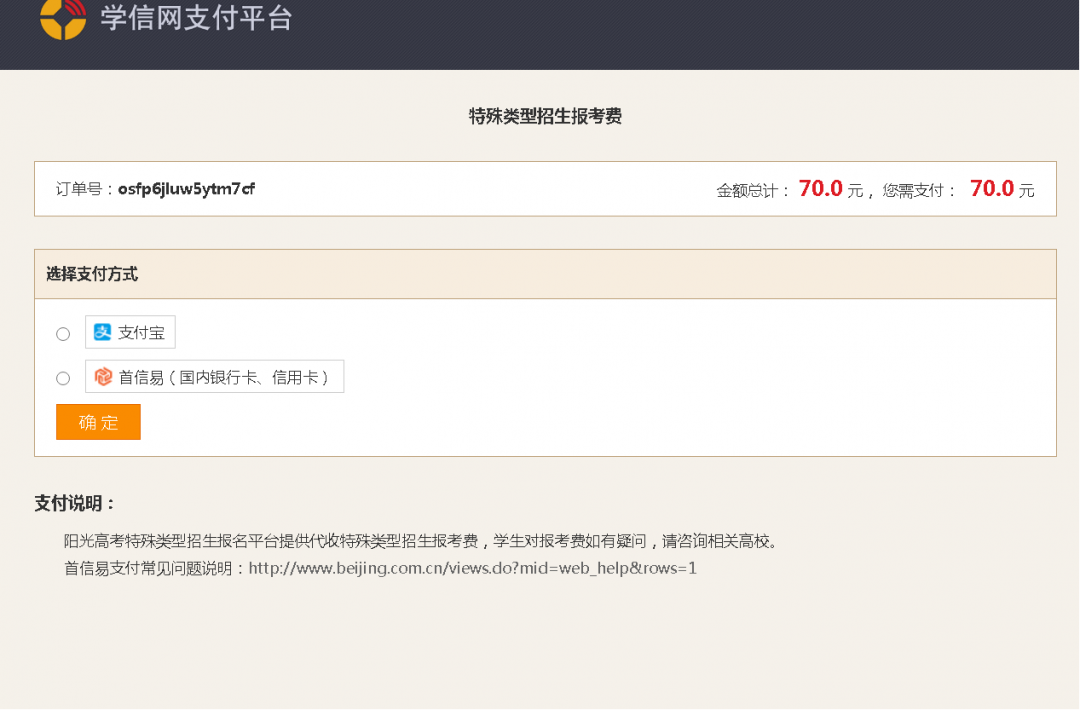Click the 学信网 orange logo icon
This screenshot has width=1080, height=710.
tap(63, 17)
